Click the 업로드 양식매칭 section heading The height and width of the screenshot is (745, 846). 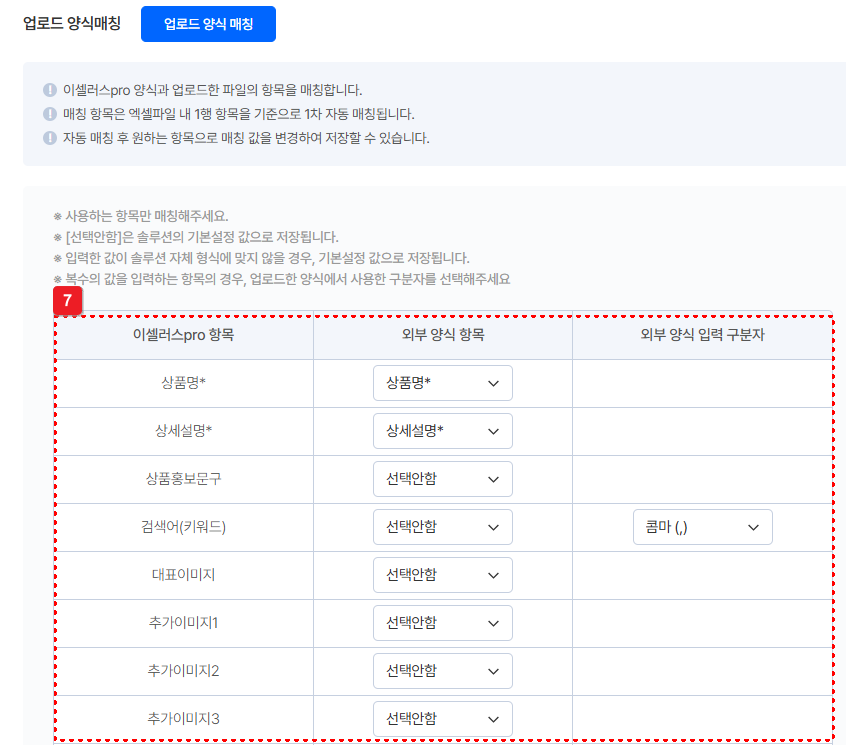[x=72, y=23]
